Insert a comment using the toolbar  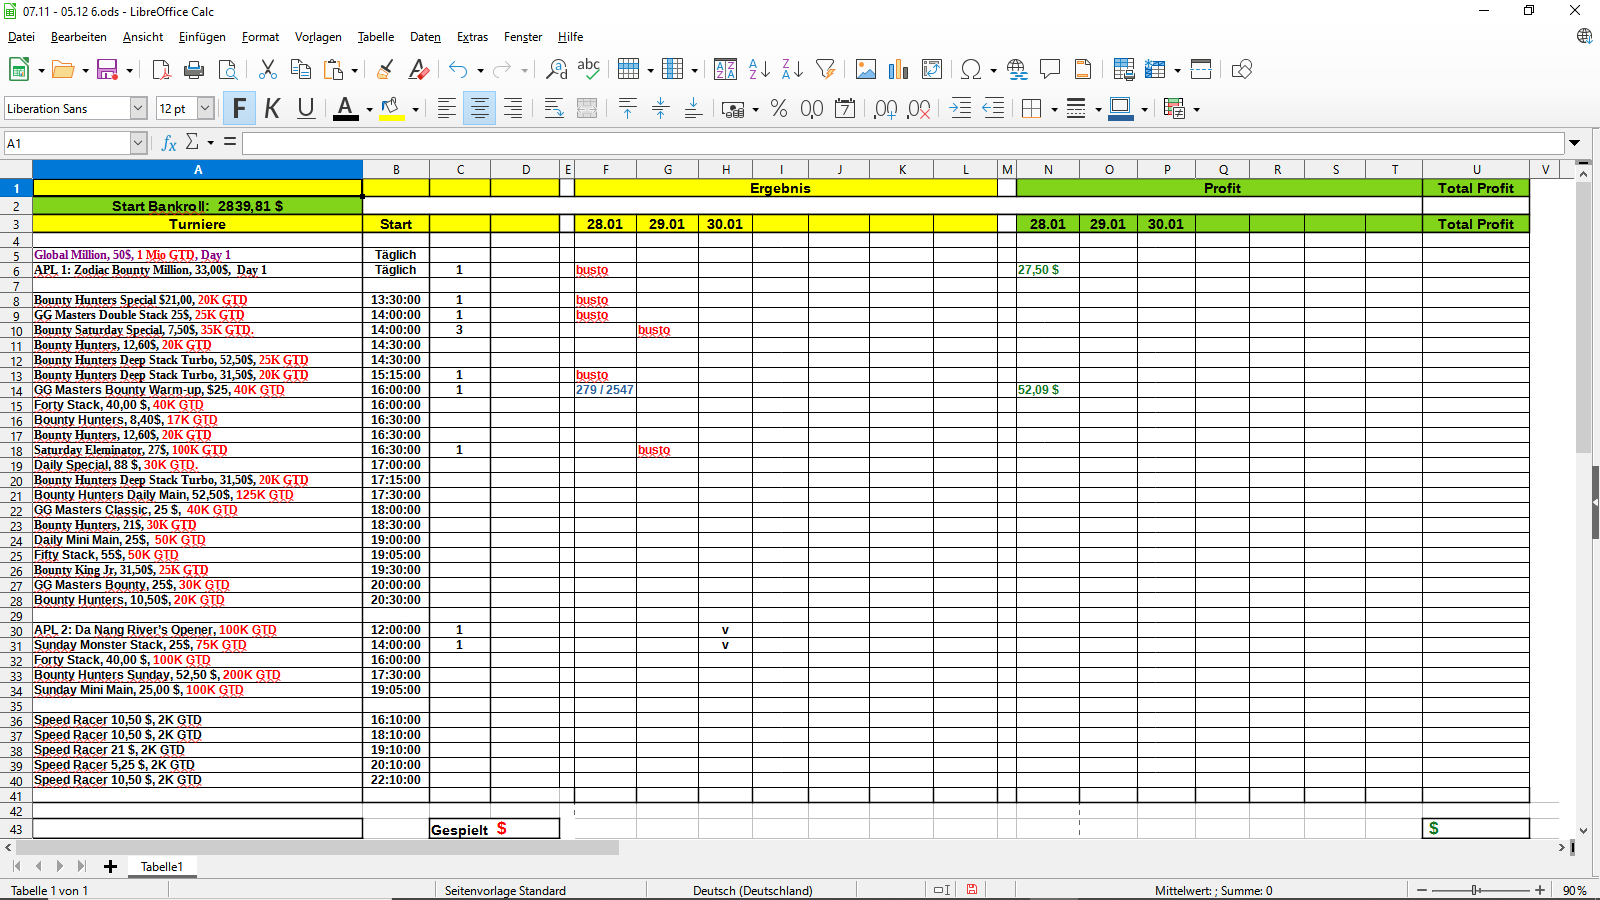coord(1050,69)
